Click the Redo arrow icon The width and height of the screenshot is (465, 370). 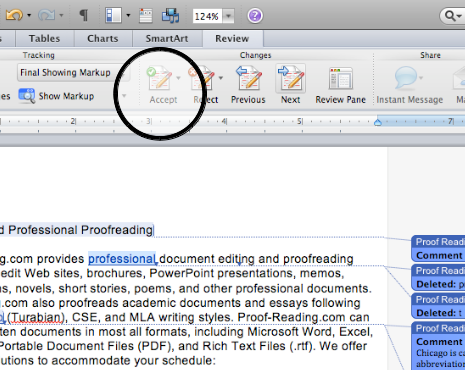[46, 15]
